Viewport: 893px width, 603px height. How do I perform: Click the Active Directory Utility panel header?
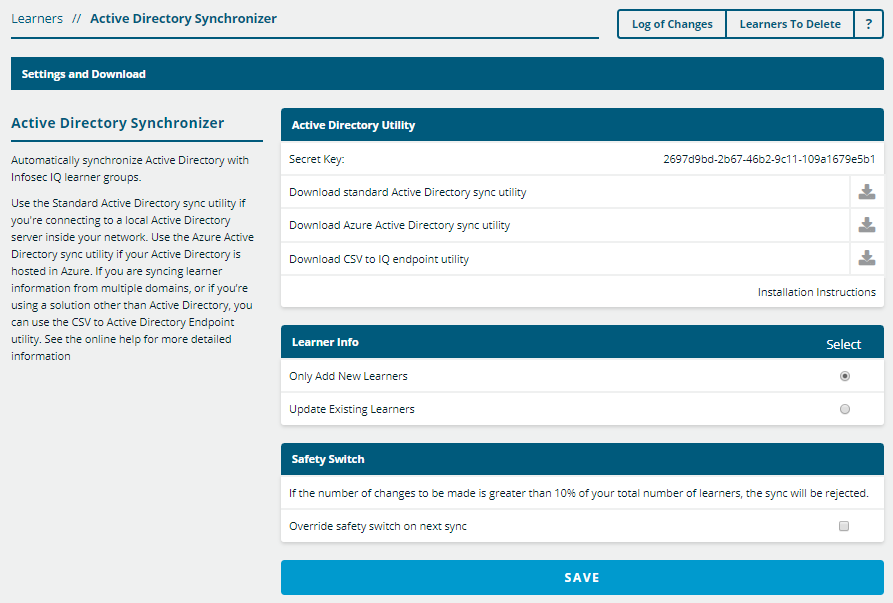coord(582,125)
